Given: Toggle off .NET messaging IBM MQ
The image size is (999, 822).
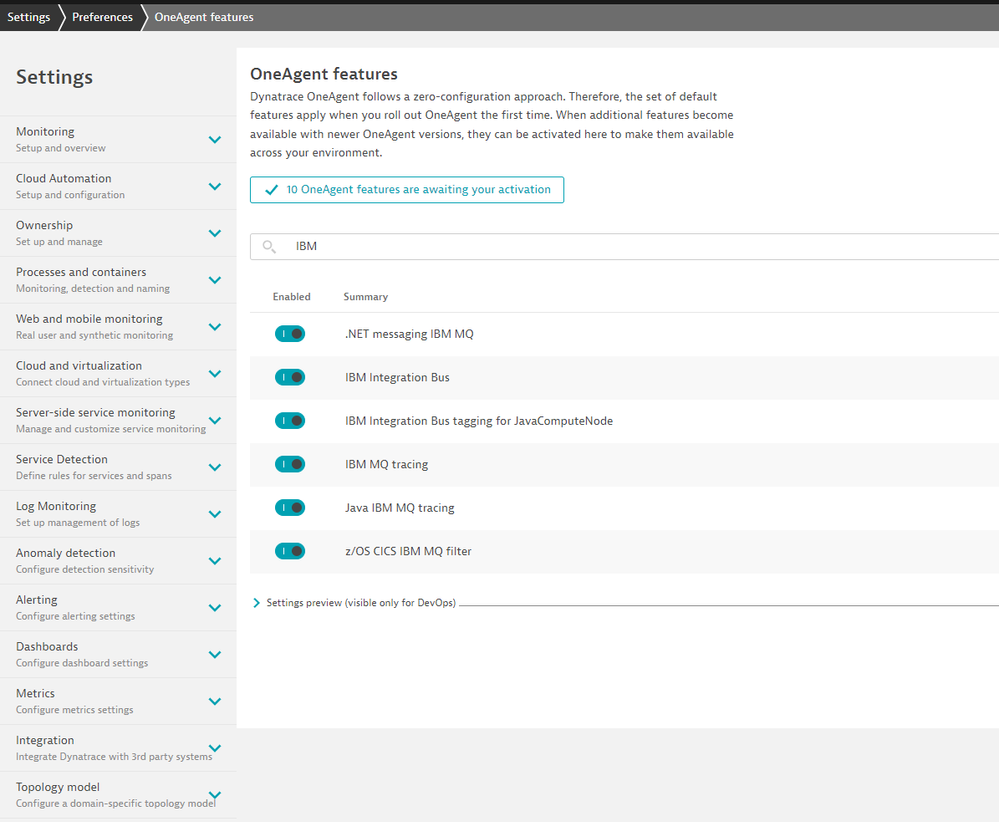Looking at the screenshot, I should [x=290, y=334].
